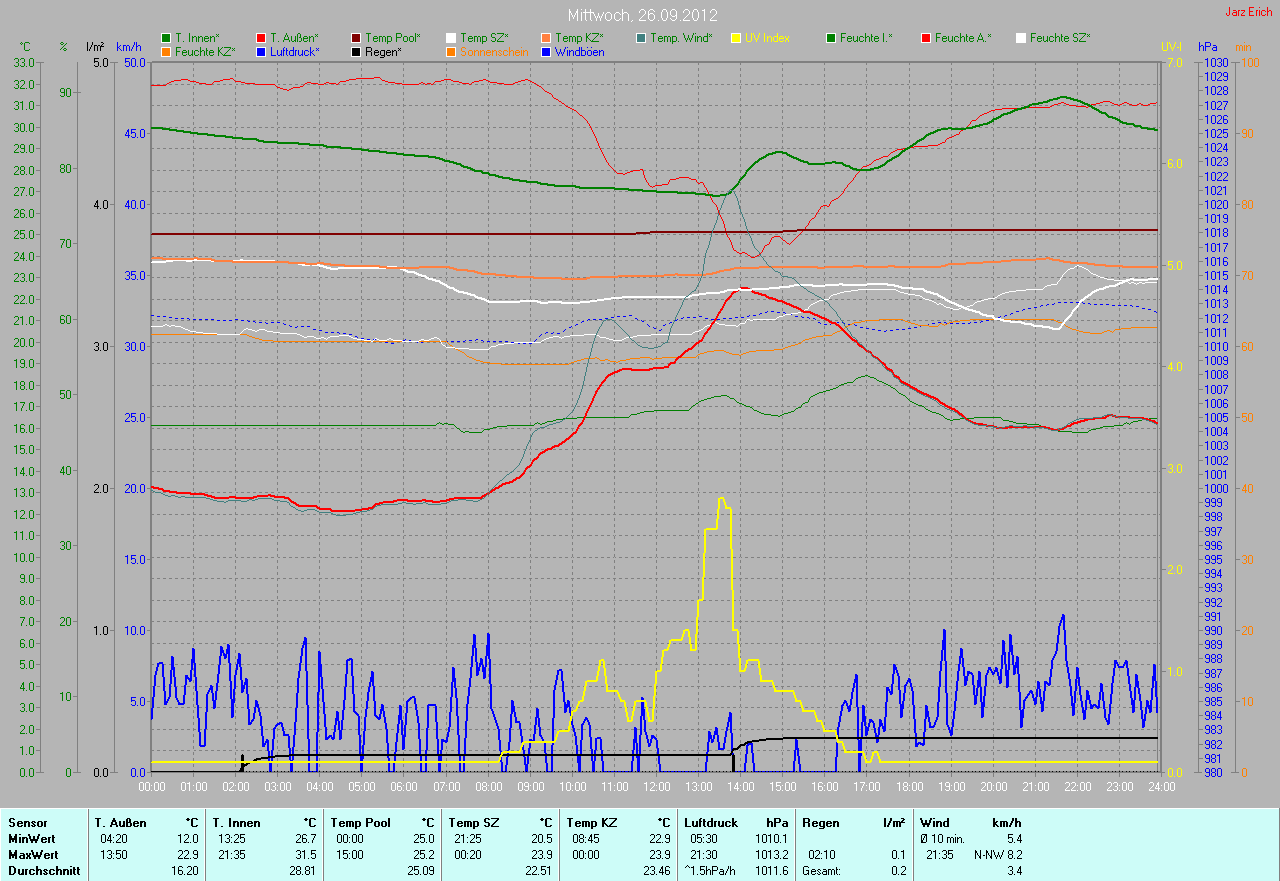The height and width of the screenshot is (881, 1280).
Task: Click the Temp Pool column header in table
Action: coord(359,822)
